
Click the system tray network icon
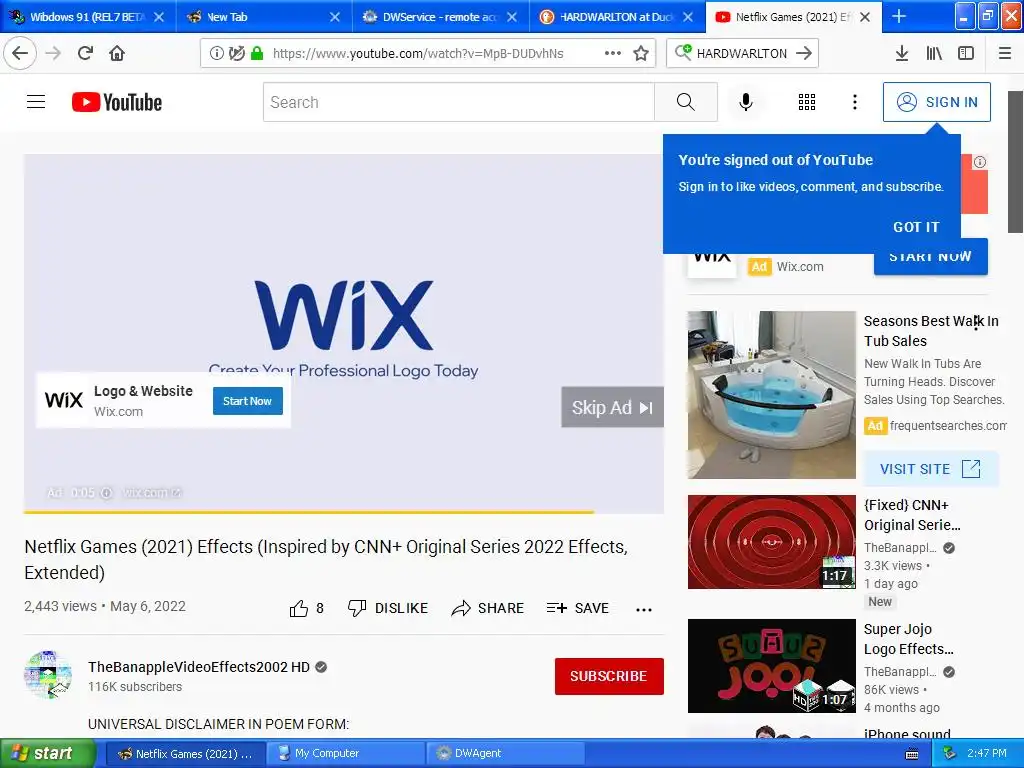pyautogui.click(x=949, y=753)
